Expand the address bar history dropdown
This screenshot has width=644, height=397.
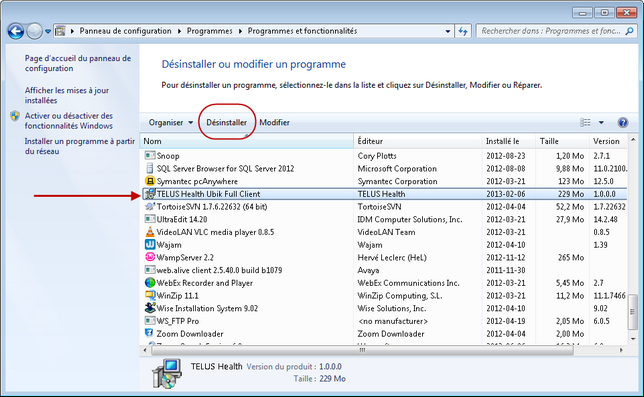[448, 31]
